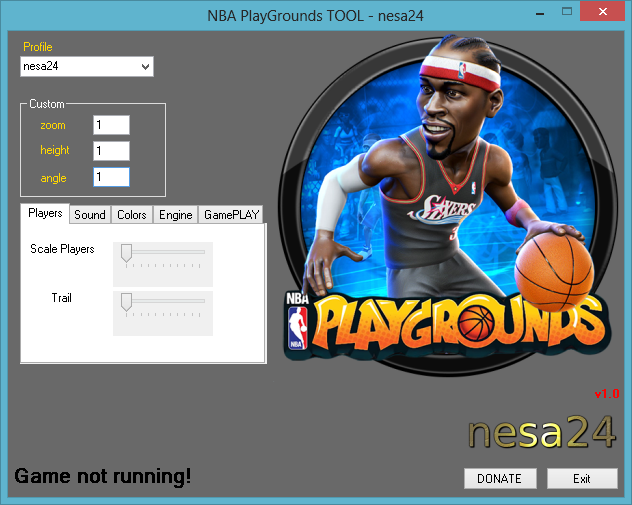632x505 pixels.
Task: Click the yellow 'zoom' label
Action: tap(53, 125)
